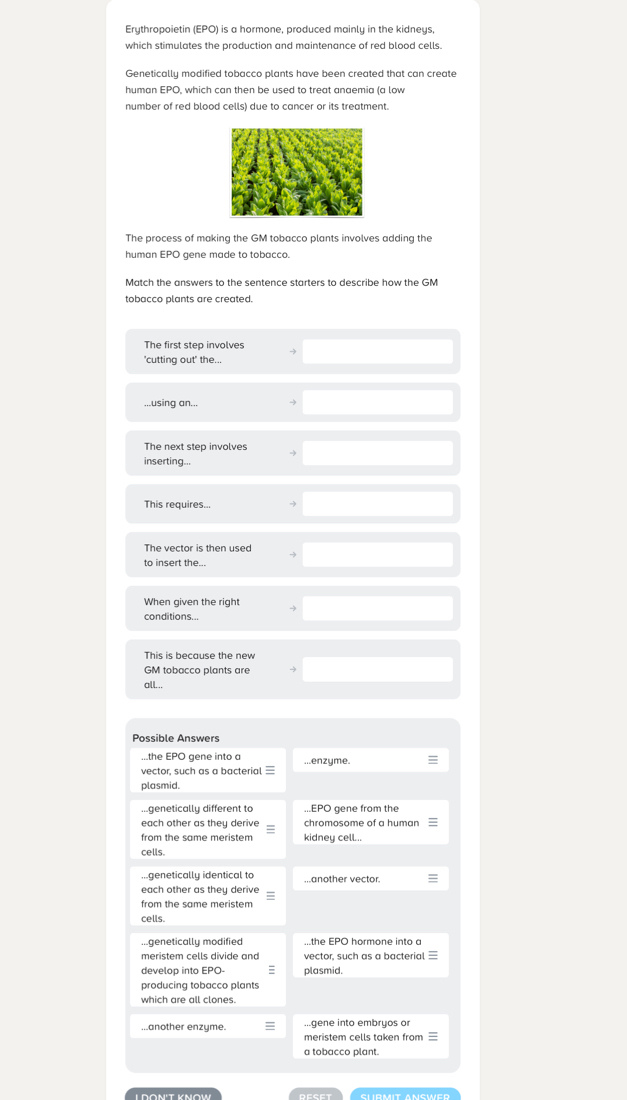This screenshot has width=627, height=1100.
Task: Click empty answer slot for 'This requires...'
Action: [x=377, y=504]
